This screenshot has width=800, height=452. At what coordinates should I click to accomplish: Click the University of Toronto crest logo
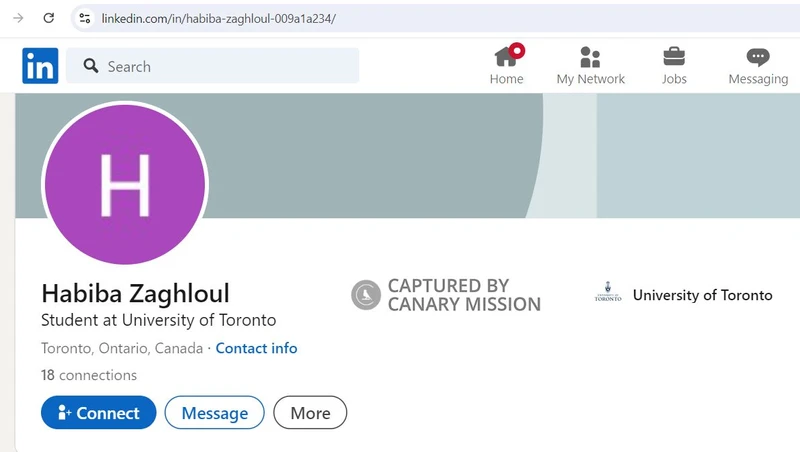pyautogui.click(x=608, y=292)
